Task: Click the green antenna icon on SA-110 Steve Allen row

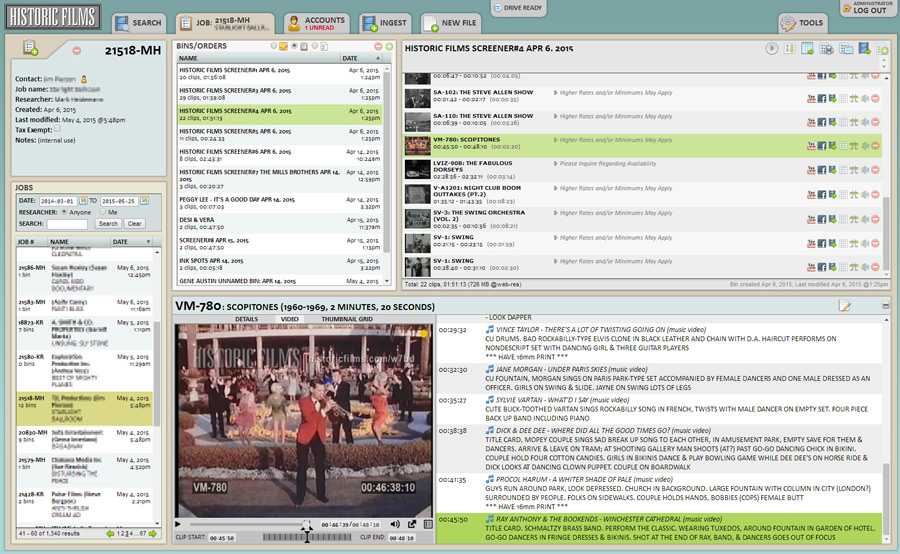Action: (854, 122)
